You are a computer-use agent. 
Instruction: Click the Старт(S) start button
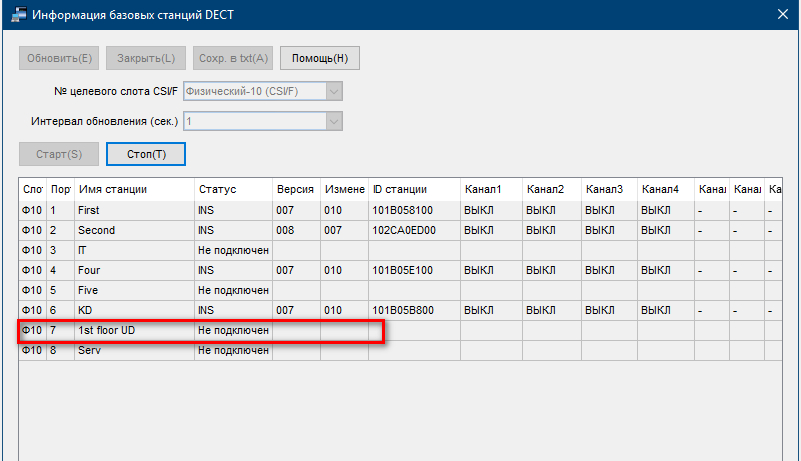(59, 154)
